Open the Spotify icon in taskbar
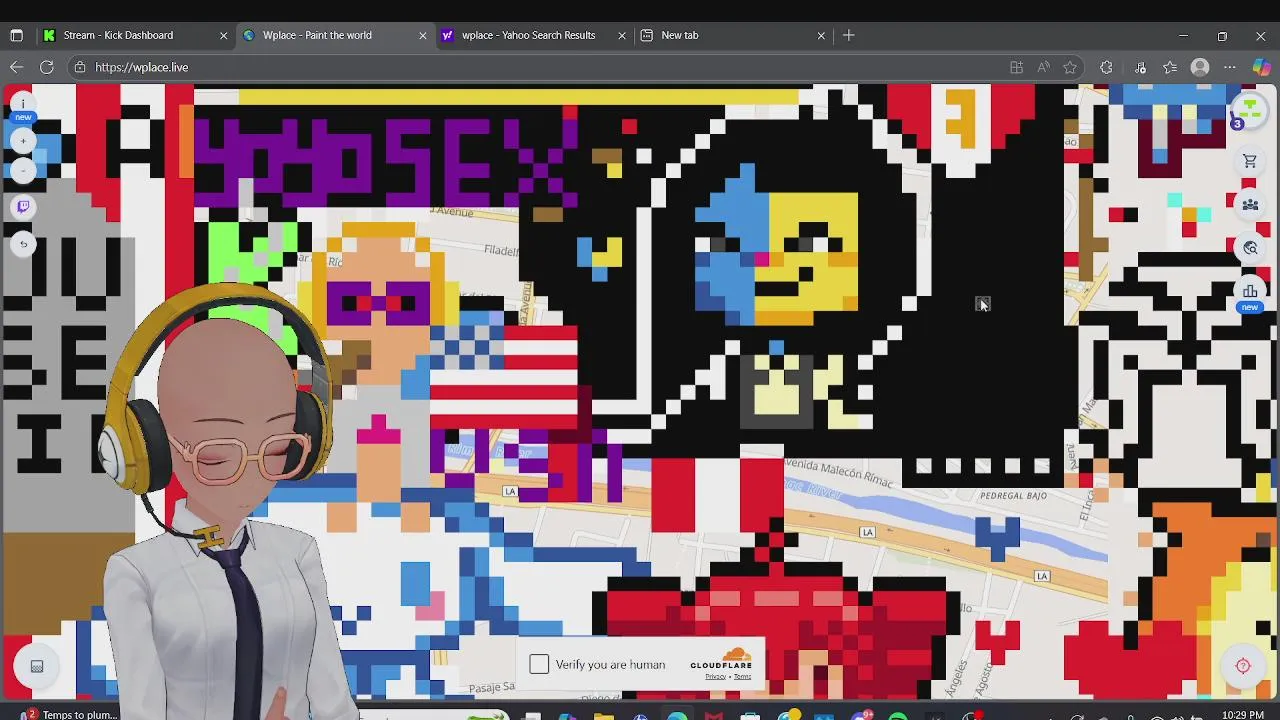 897,716
